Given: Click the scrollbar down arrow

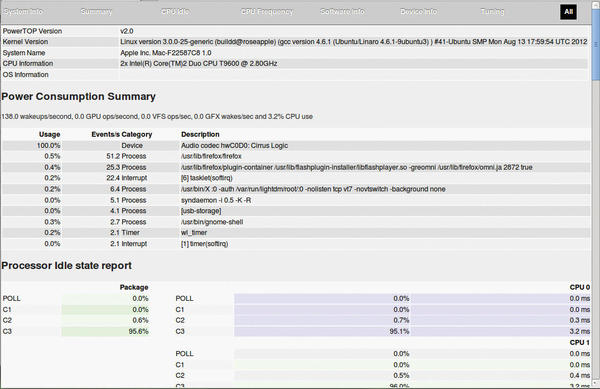Looking at the screenshot, I should click(596, 383).
